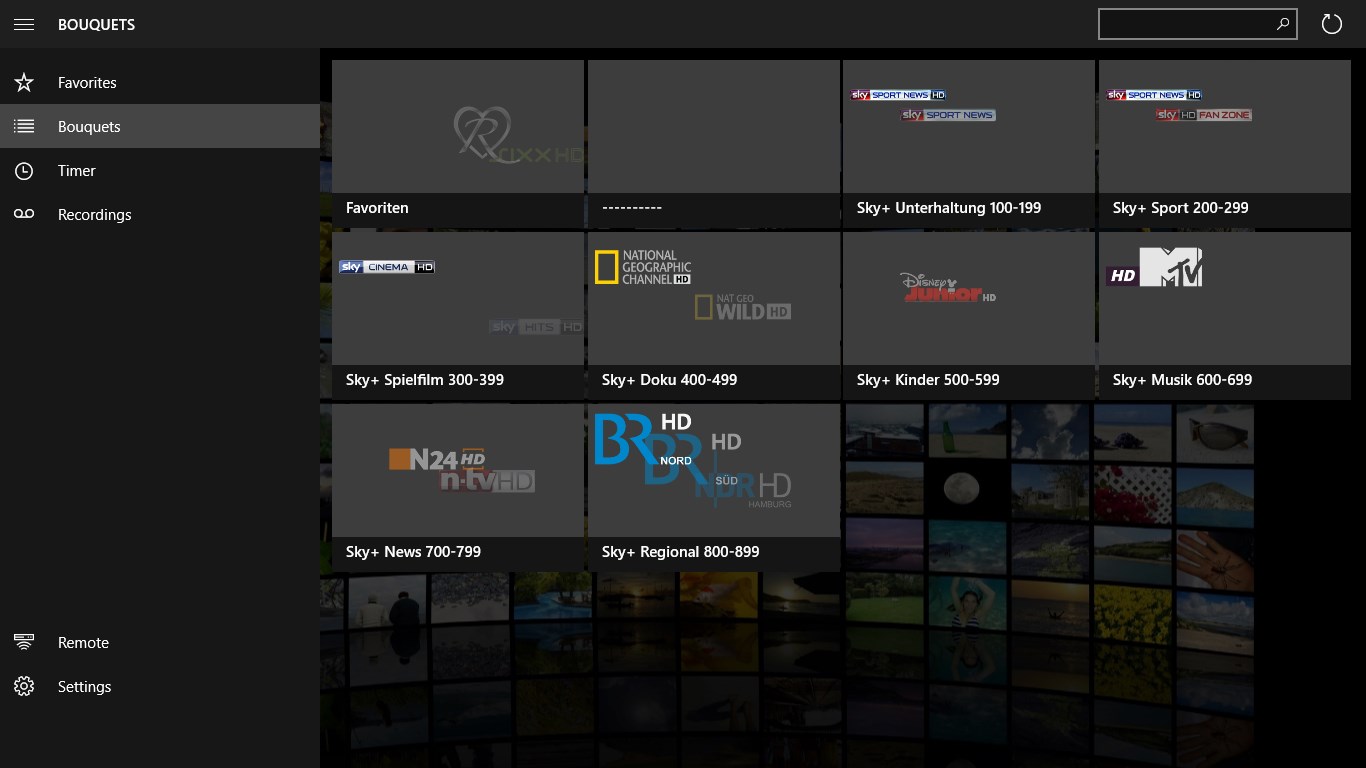Open Sky+ Musik 600-699 bouquet
The width and height of the screenshot is (1366, 768).
pos(1225,316)
